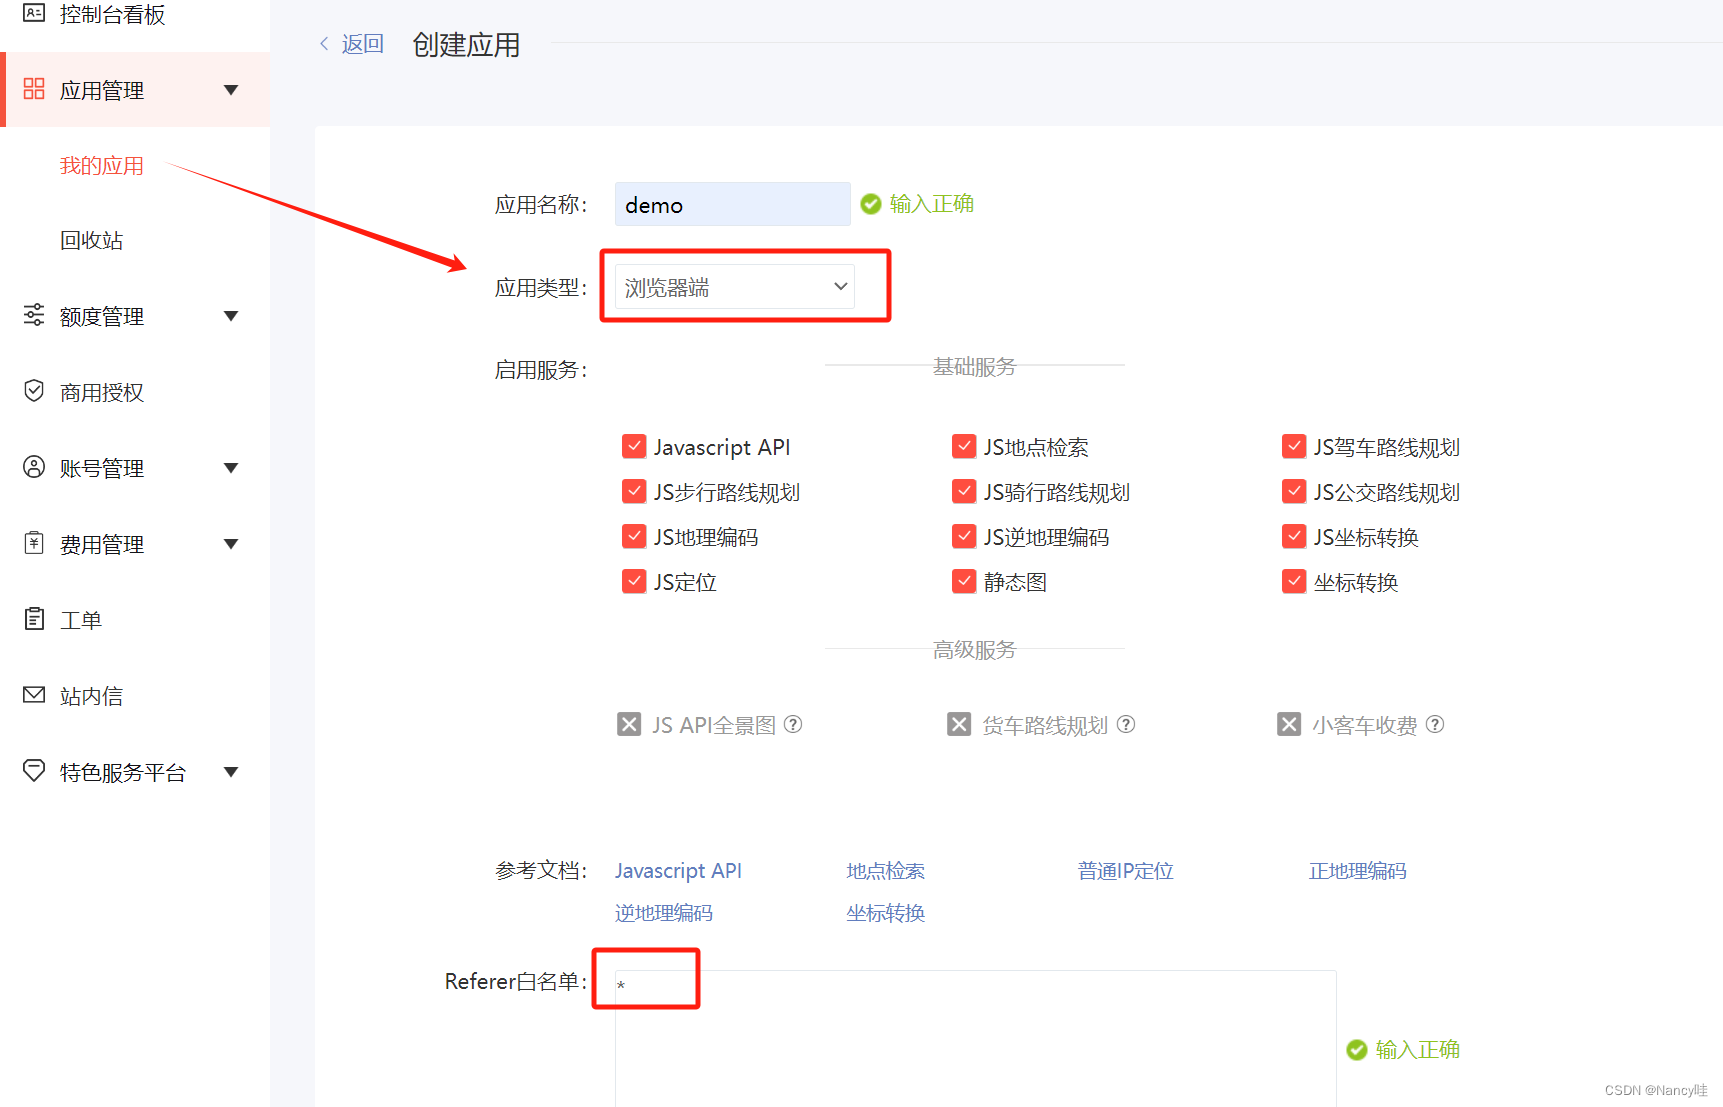The image size is (1723, 1107).
Task: Click the 工单 clipboard icon
Action: [34, 619]
